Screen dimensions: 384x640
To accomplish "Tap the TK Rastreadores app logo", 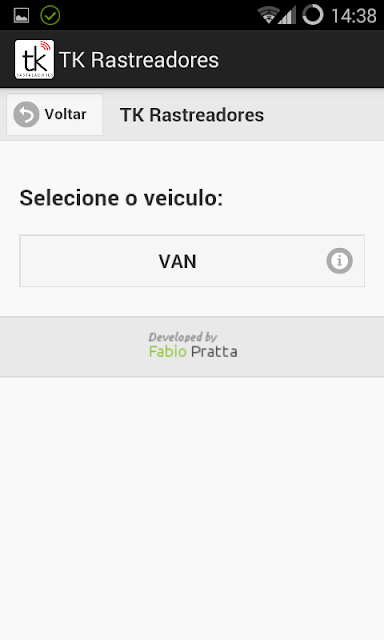I will point(34,60).
